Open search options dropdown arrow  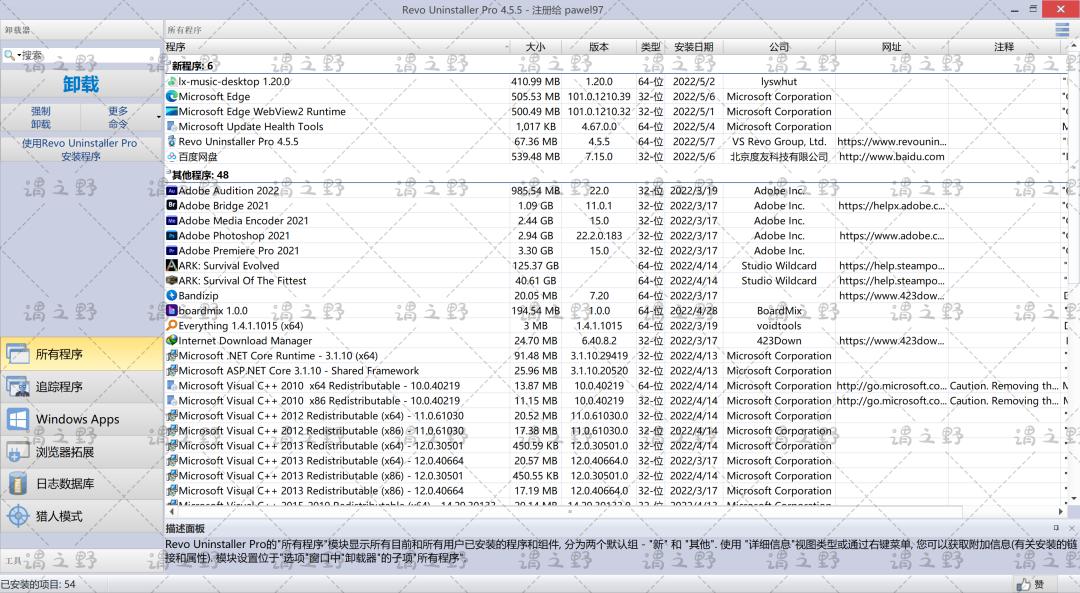(19, 55)
